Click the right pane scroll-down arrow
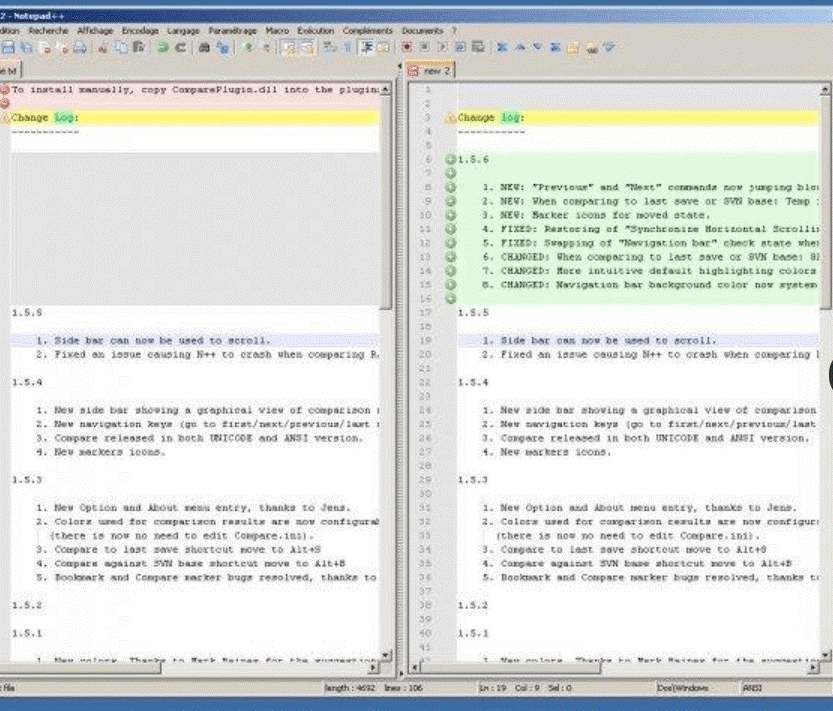Image resolution: width=833 pixels, height=711 pixels. pyautogui.click(x=826, y=655)
